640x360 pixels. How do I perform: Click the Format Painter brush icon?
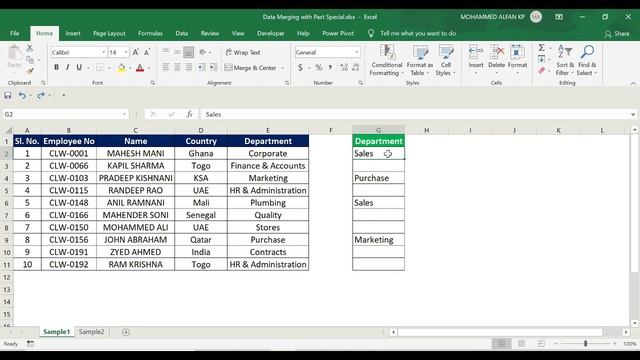[30, 71]
